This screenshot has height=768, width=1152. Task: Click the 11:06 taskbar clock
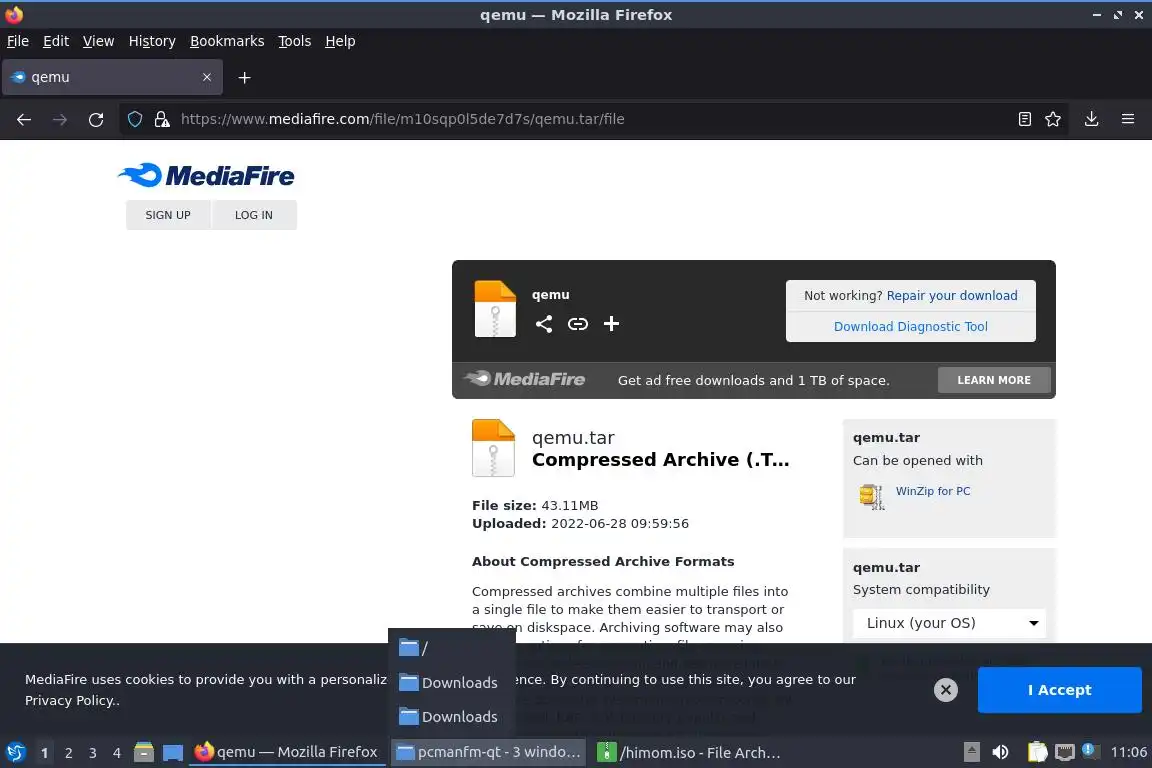pos(1128,752)
